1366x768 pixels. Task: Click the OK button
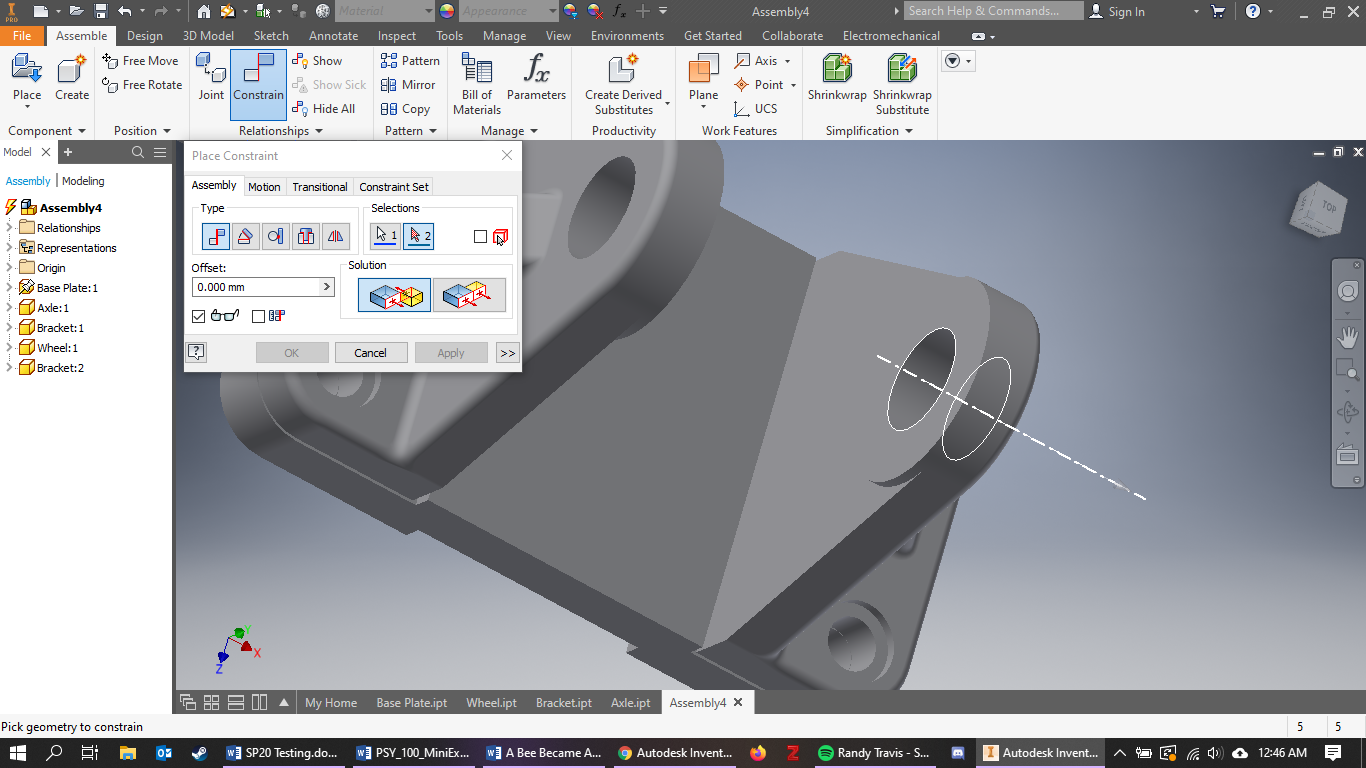point(292,353)
